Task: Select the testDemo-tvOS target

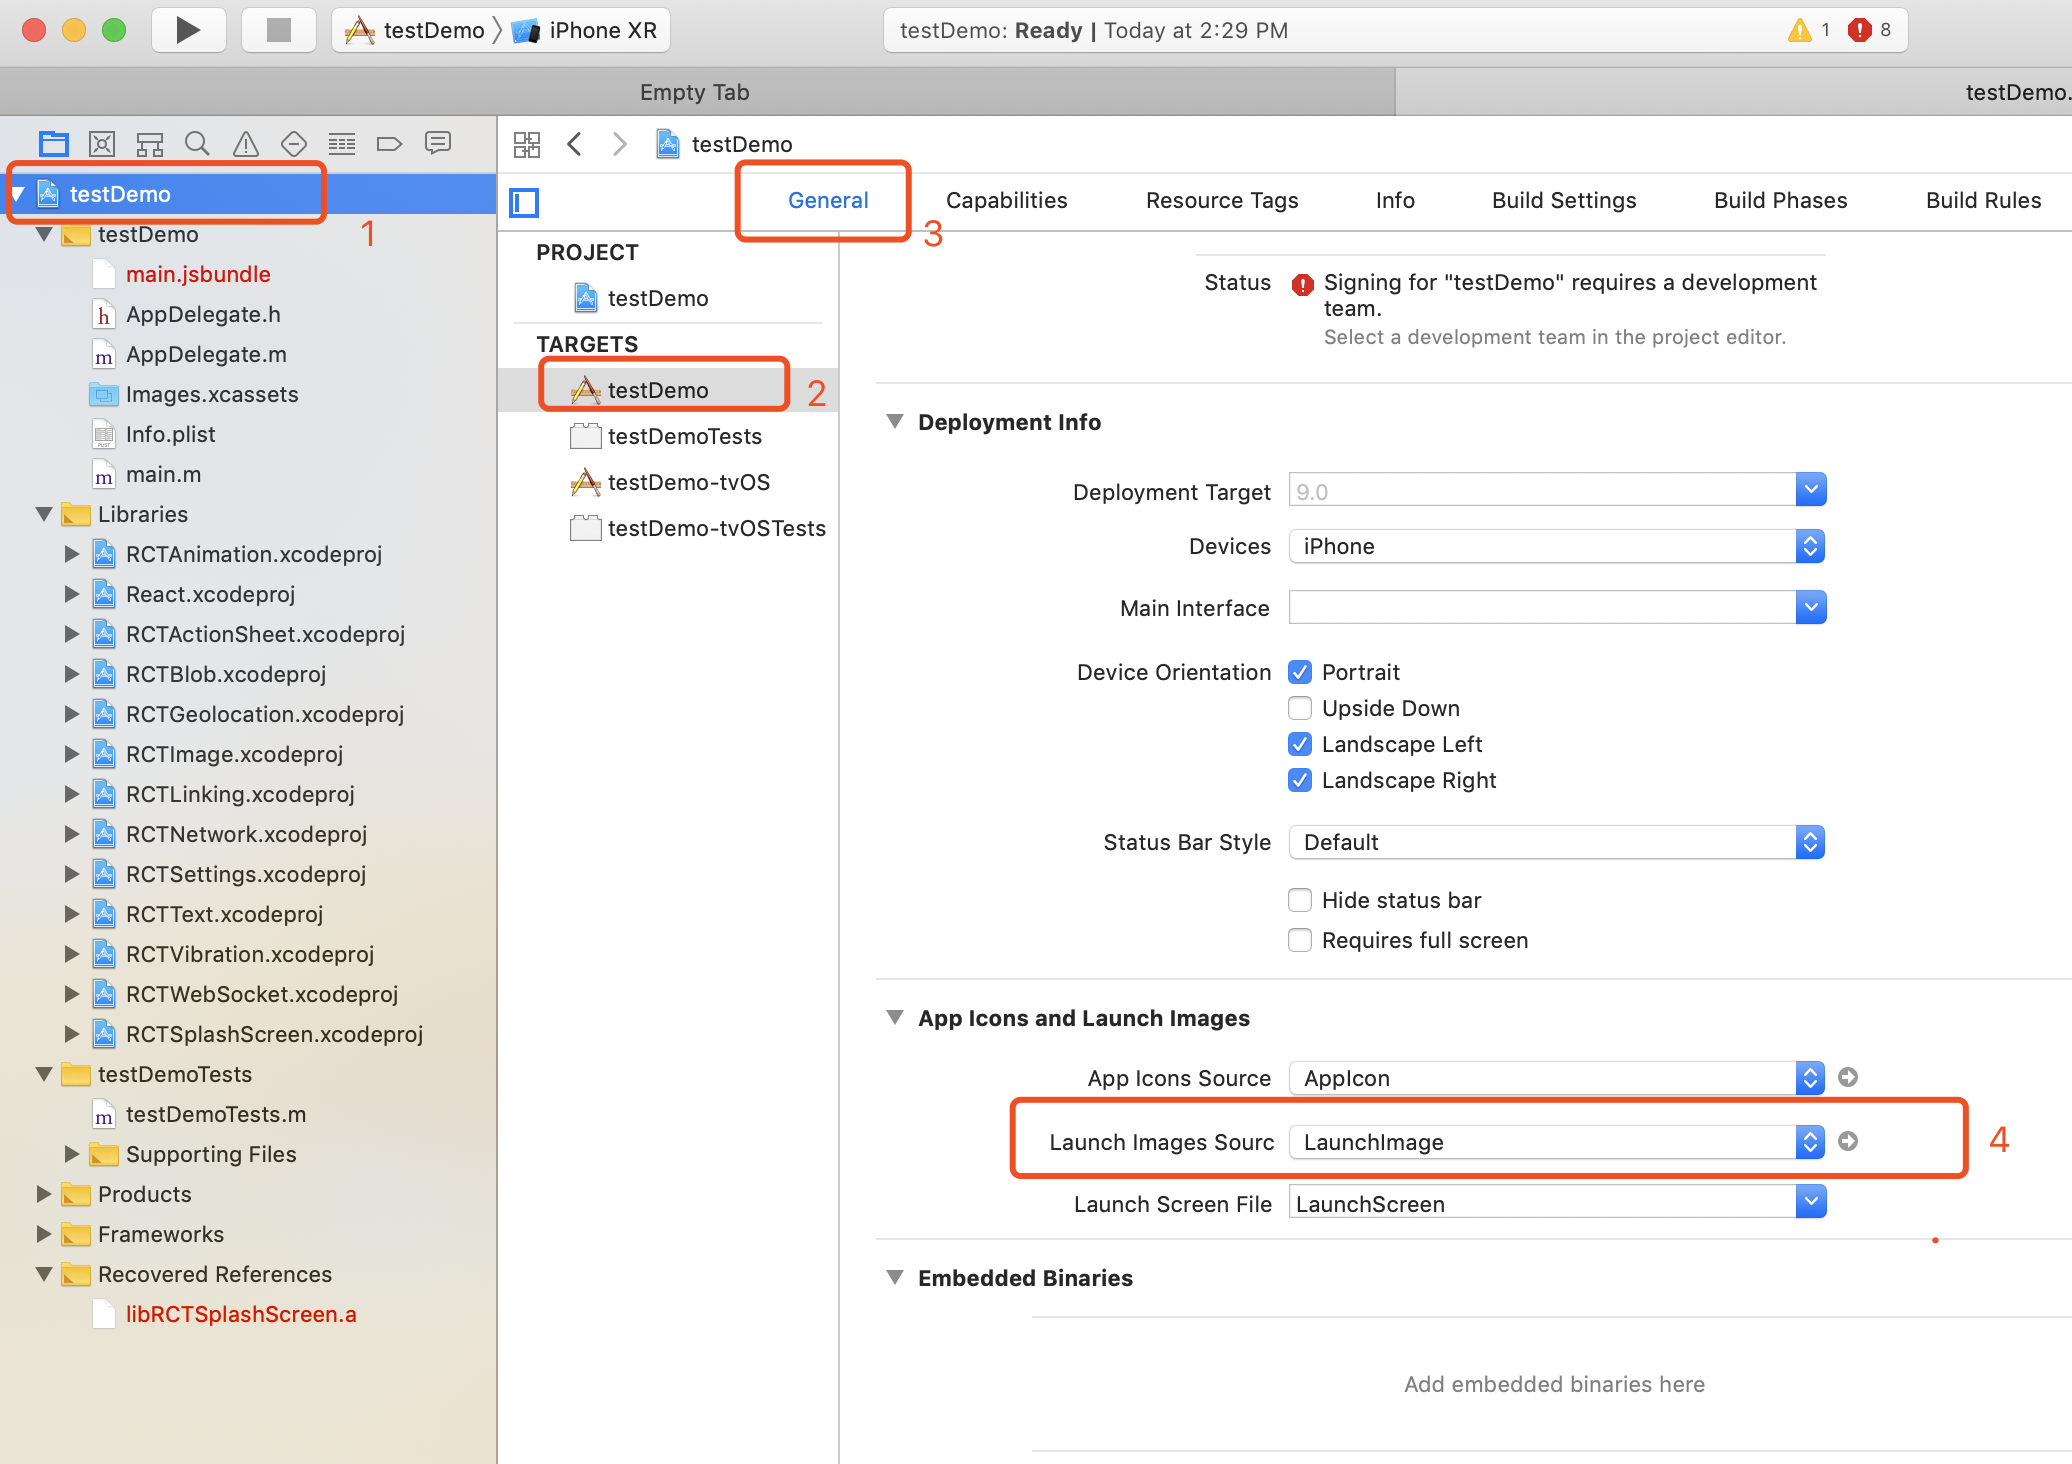Action: 688,482
